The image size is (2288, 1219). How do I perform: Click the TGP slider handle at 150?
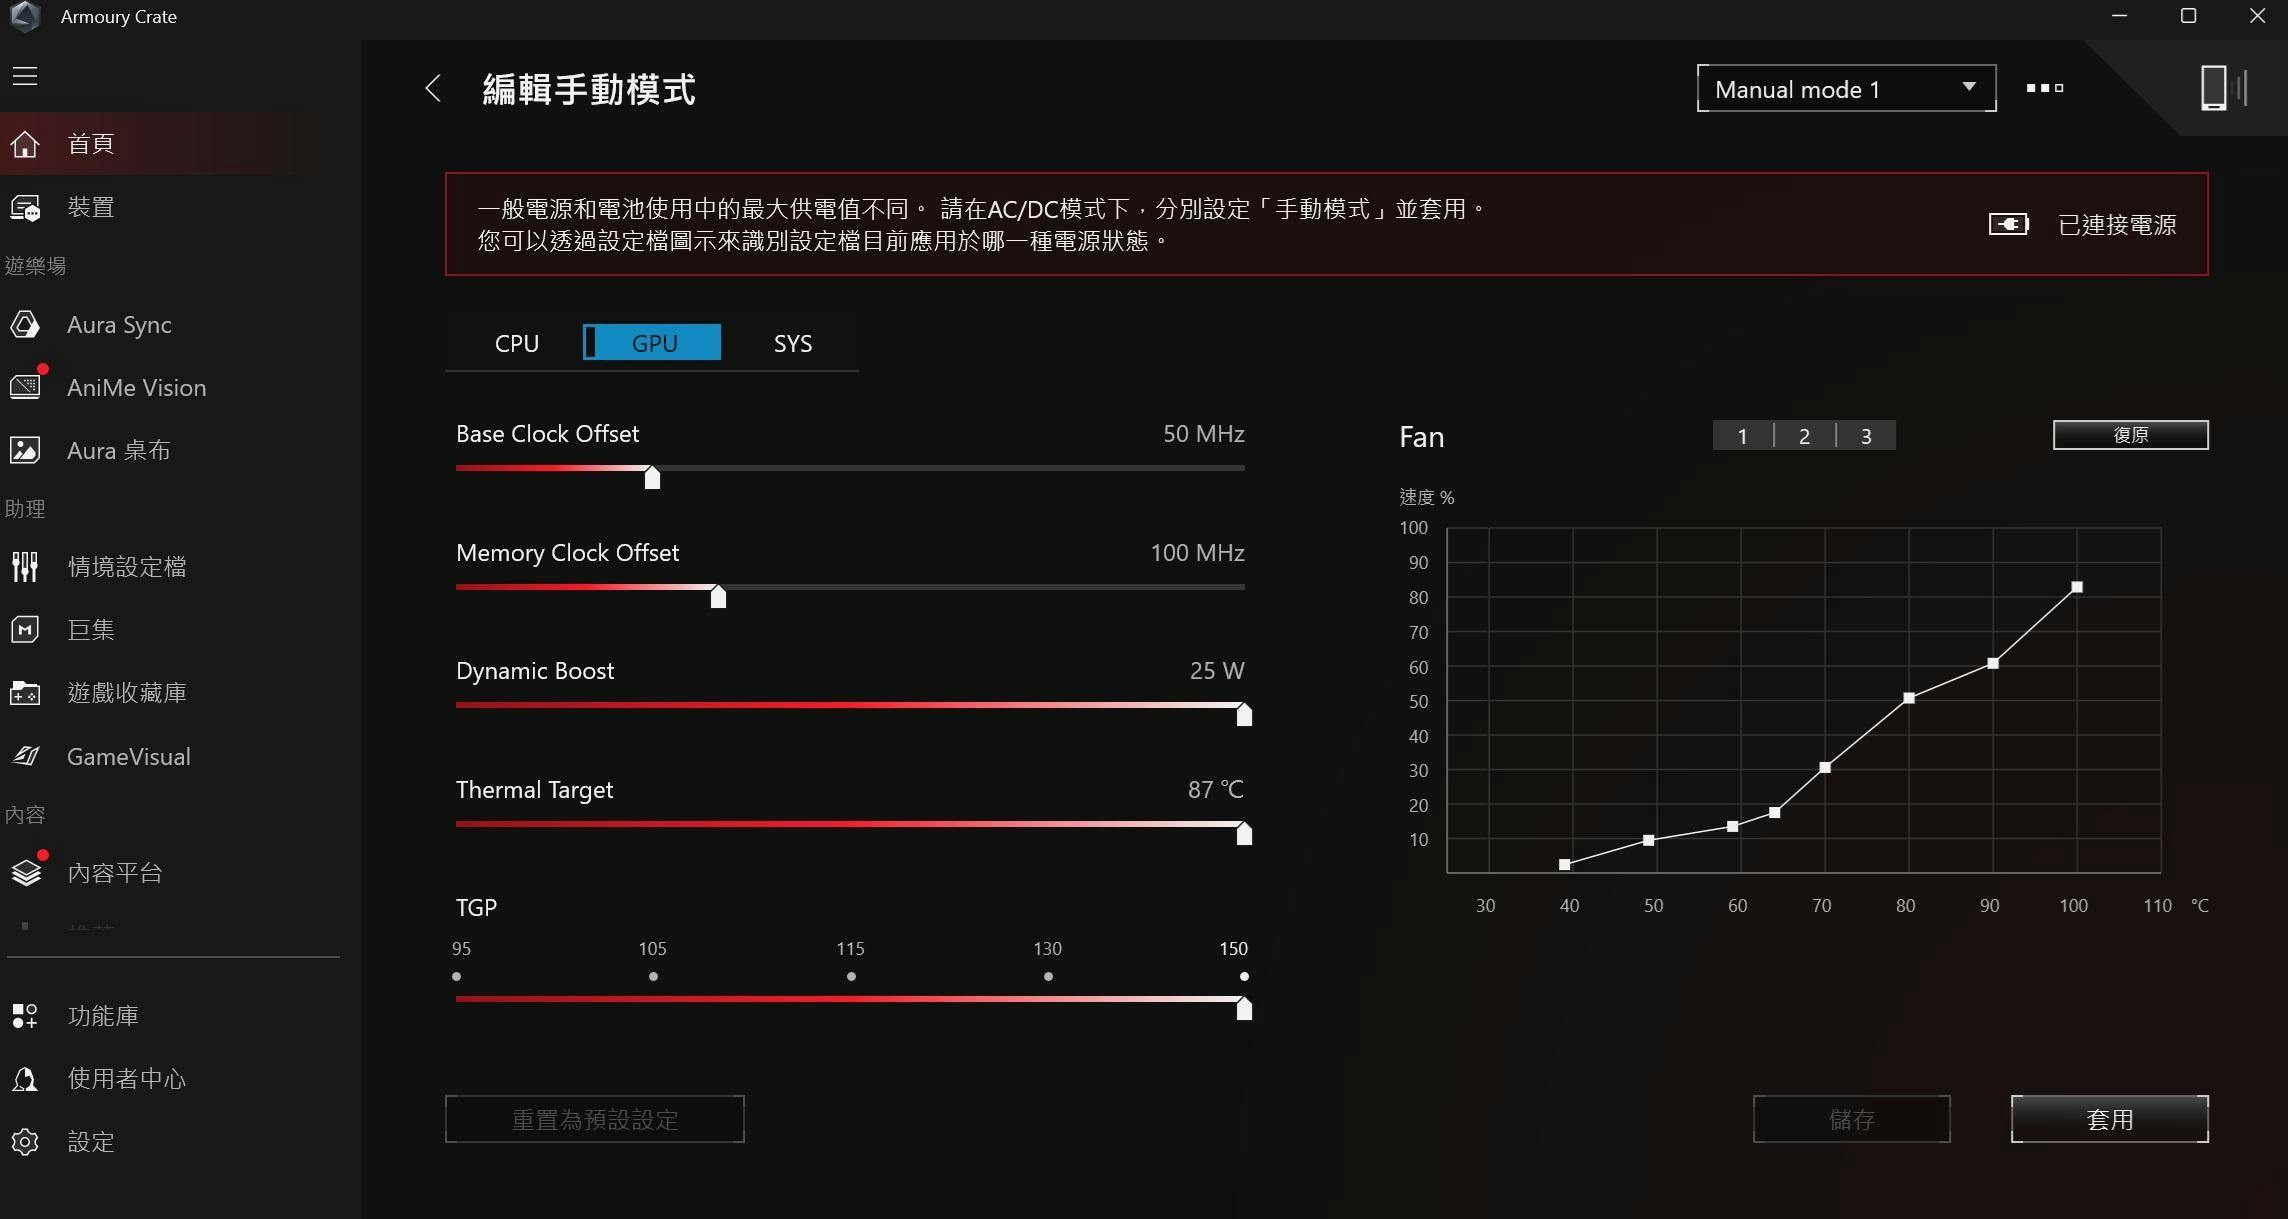point(1244,1008)
